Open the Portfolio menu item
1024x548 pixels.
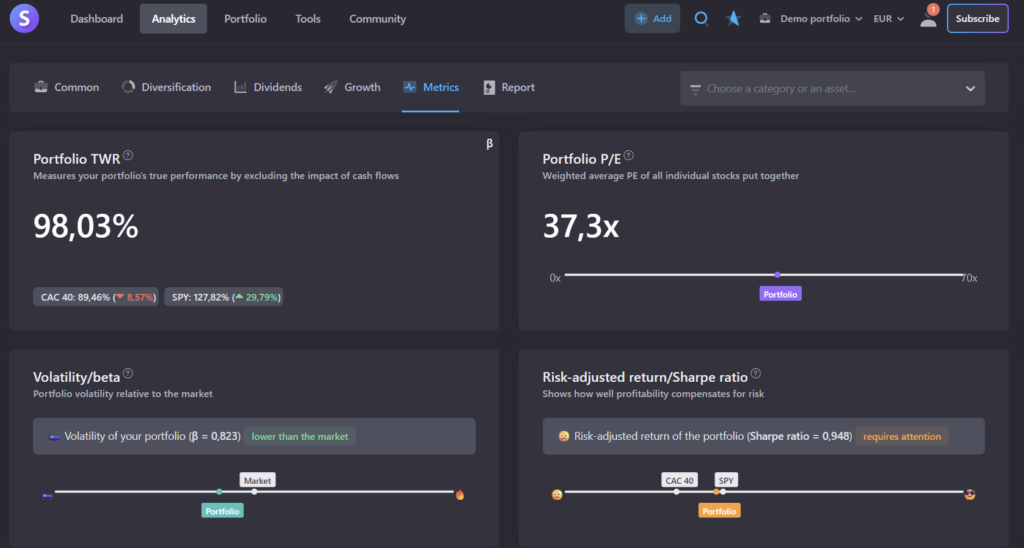(245, 18)
